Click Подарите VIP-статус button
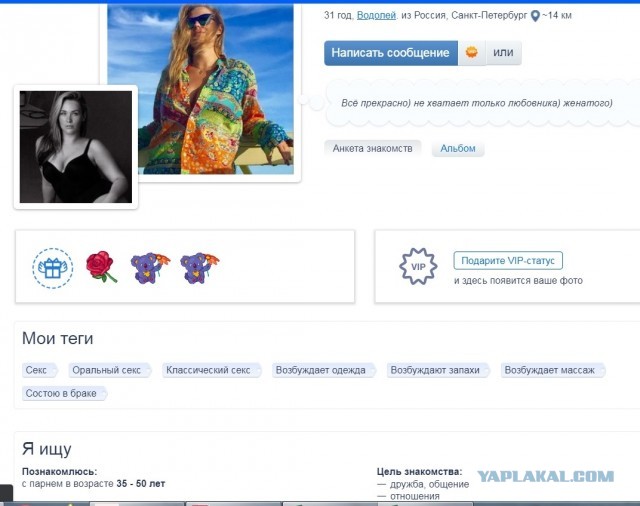This screenshot has height=506, width=640. click(508, 260)
